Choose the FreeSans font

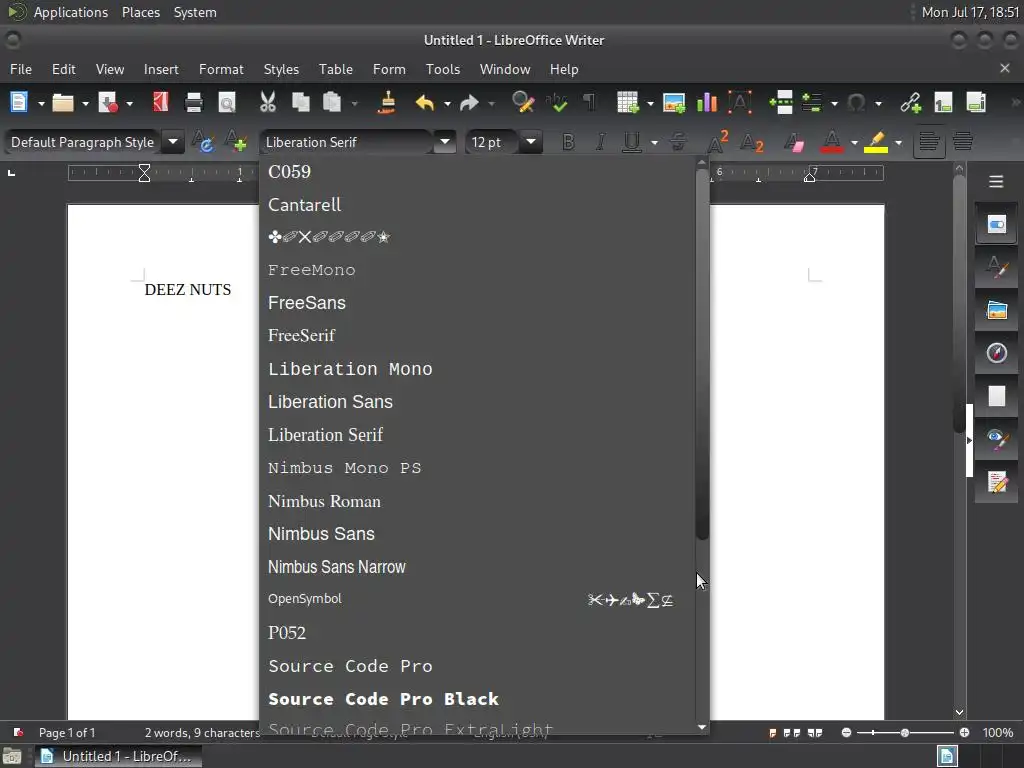coord(477,303)
